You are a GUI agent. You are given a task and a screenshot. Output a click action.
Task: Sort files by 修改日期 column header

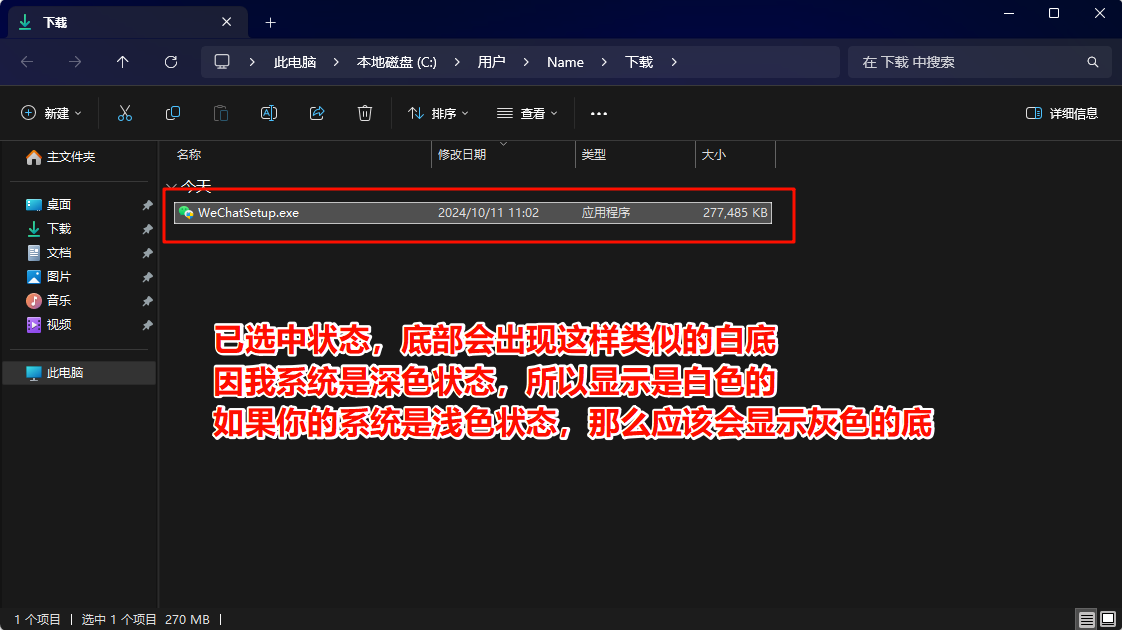[462, 155]
